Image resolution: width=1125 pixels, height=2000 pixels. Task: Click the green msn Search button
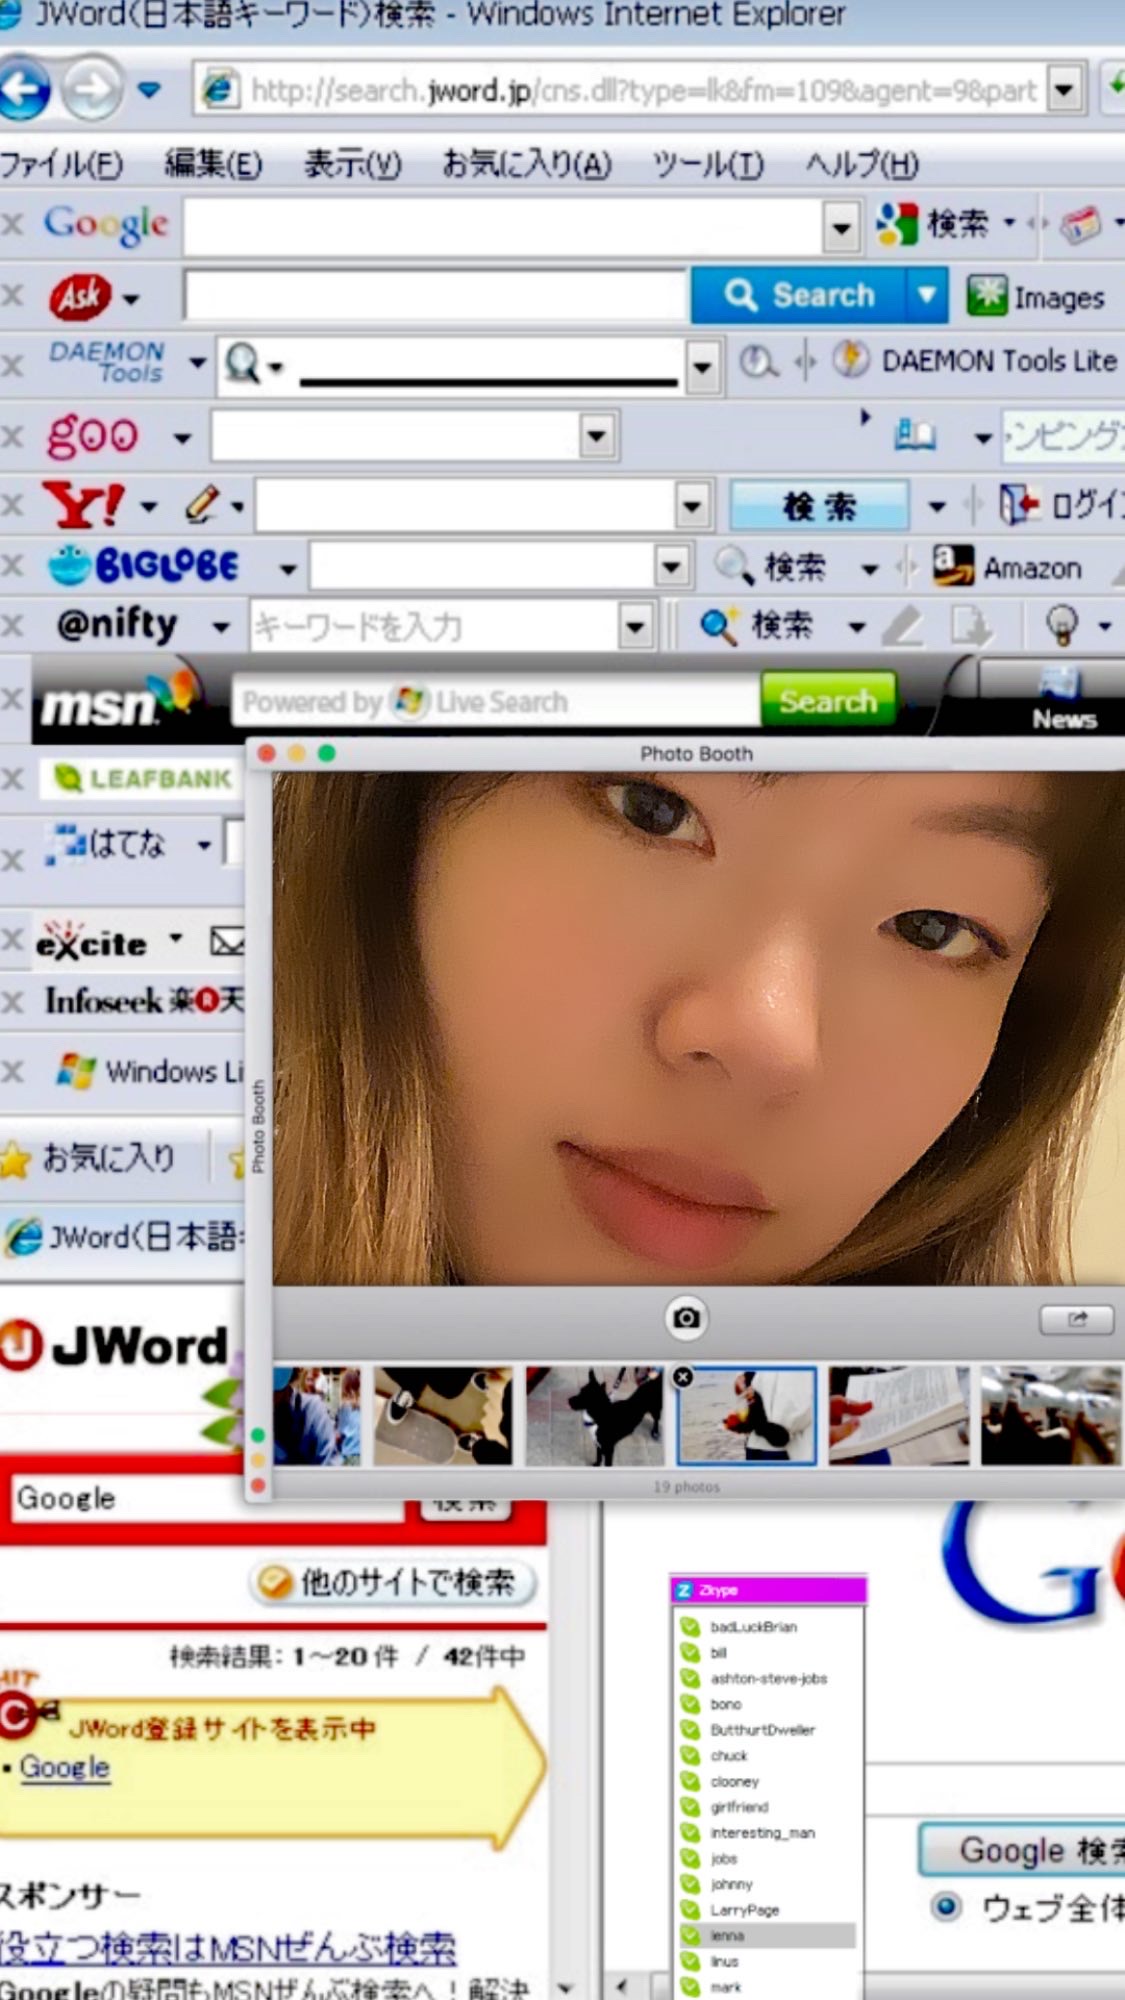point(828,700)
